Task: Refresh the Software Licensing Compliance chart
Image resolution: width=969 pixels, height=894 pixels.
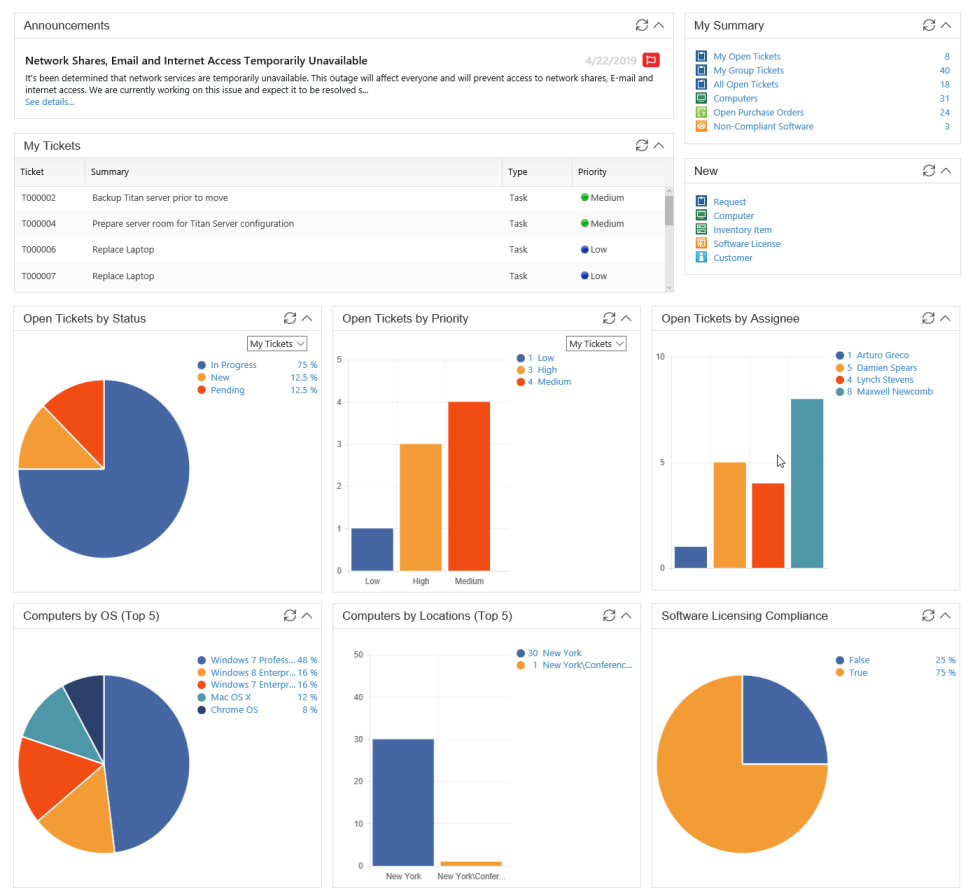Action: click(x=928, y=615)
